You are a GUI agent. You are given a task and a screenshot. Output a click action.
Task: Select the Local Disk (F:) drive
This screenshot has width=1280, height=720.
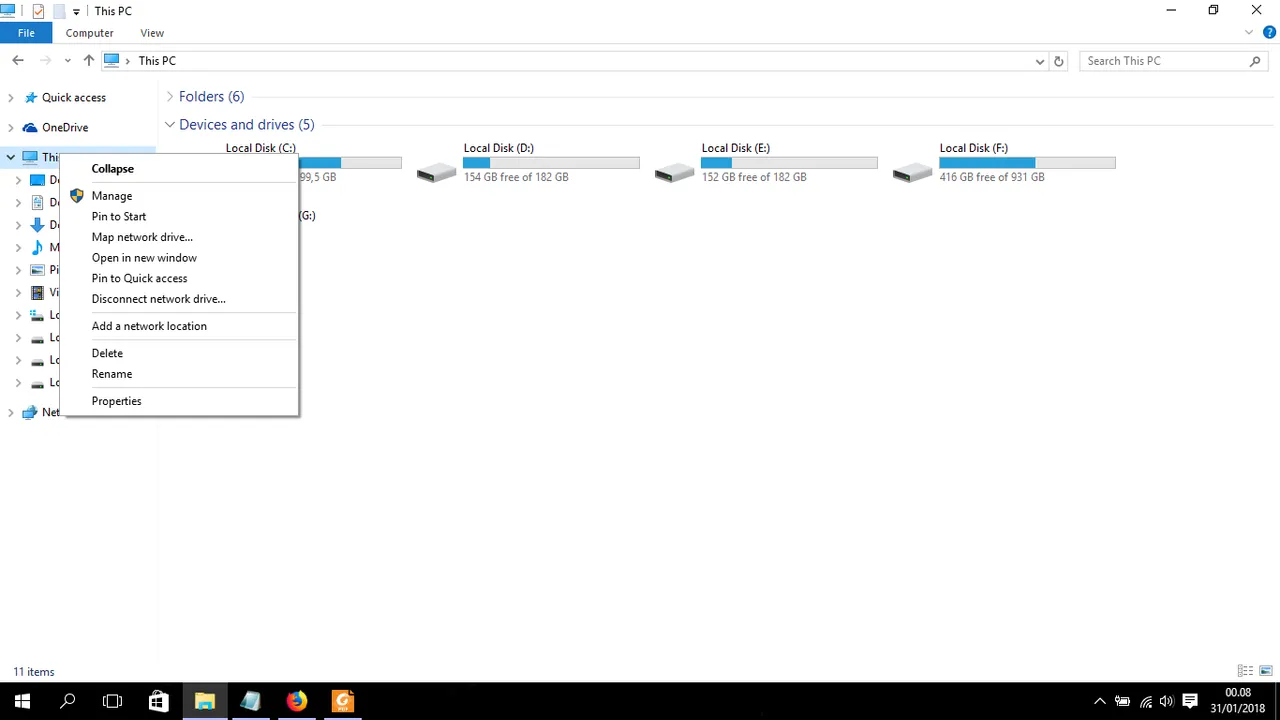pos(1004,163)
